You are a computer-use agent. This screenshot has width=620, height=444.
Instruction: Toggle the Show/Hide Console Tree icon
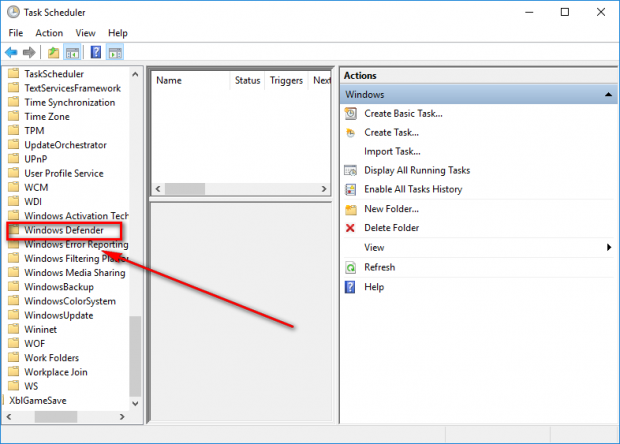tap(72, 52)
